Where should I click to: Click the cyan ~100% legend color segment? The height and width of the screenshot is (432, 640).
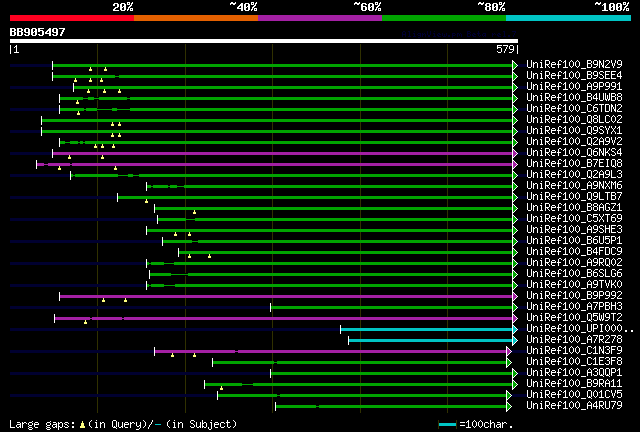569,18
